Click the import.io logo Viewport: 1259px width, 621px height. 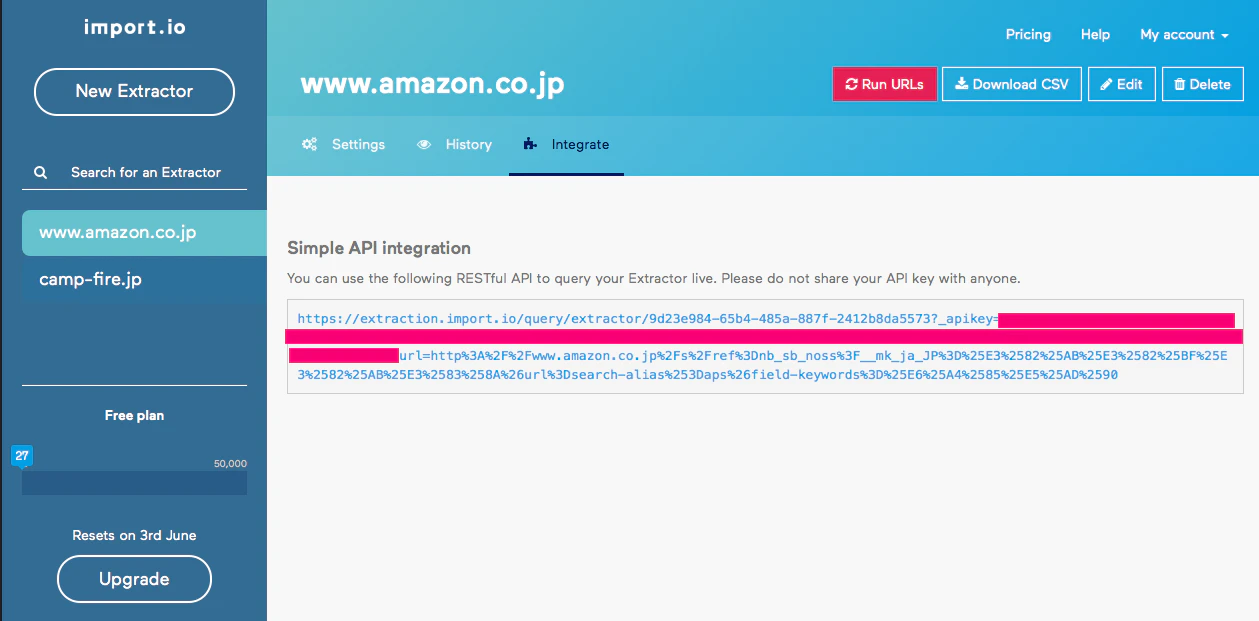pos(134,27)
